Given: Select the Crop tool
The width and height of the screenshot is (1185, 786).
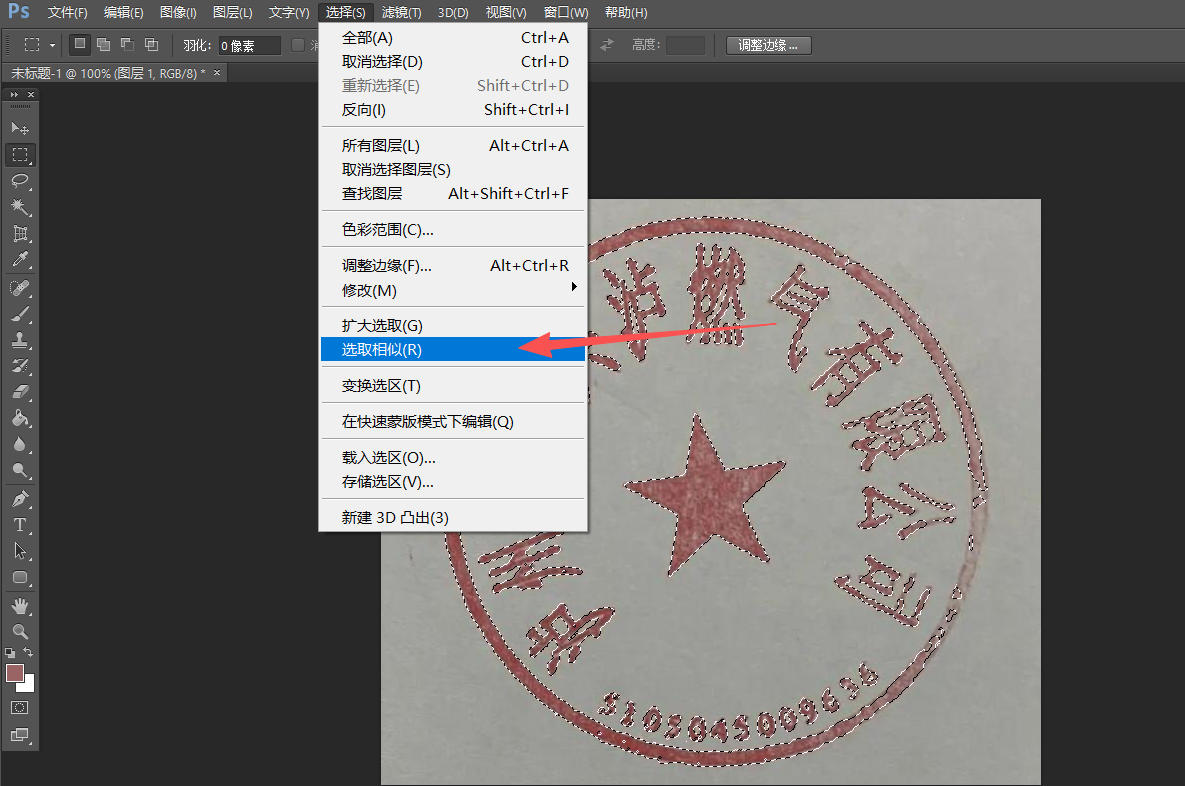Looking at the screenshot, I should [x=19, y=234].
